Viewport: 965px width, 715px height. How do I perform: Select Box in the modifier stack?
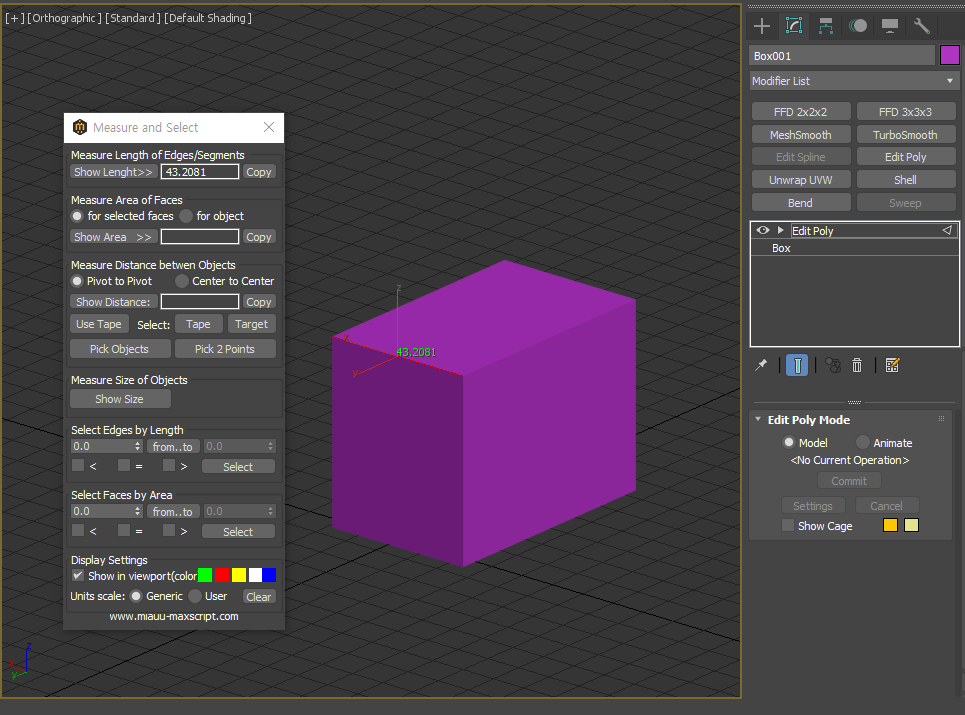click(855, 248)
